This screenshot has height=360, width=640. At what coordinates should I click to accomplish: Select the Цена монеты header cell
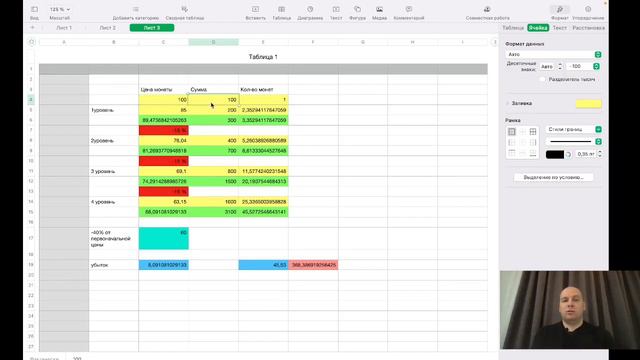(163, 89)
